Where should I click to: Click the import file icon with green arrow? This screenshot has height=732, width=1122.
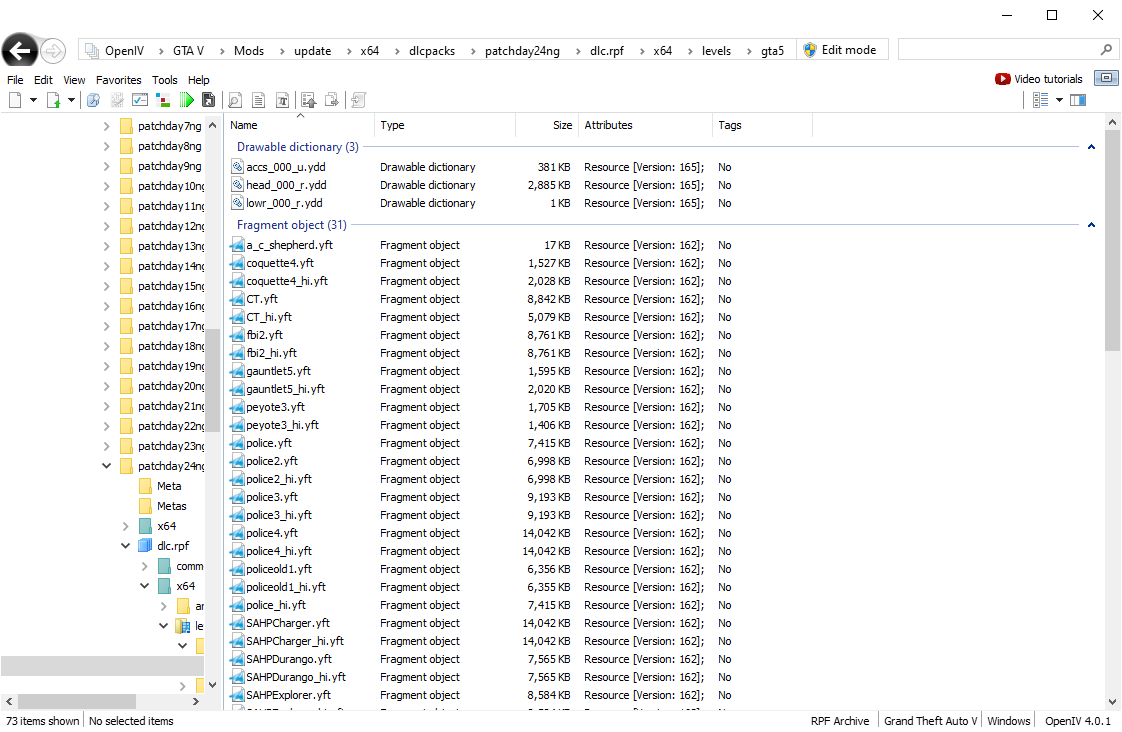click(54, 100)
